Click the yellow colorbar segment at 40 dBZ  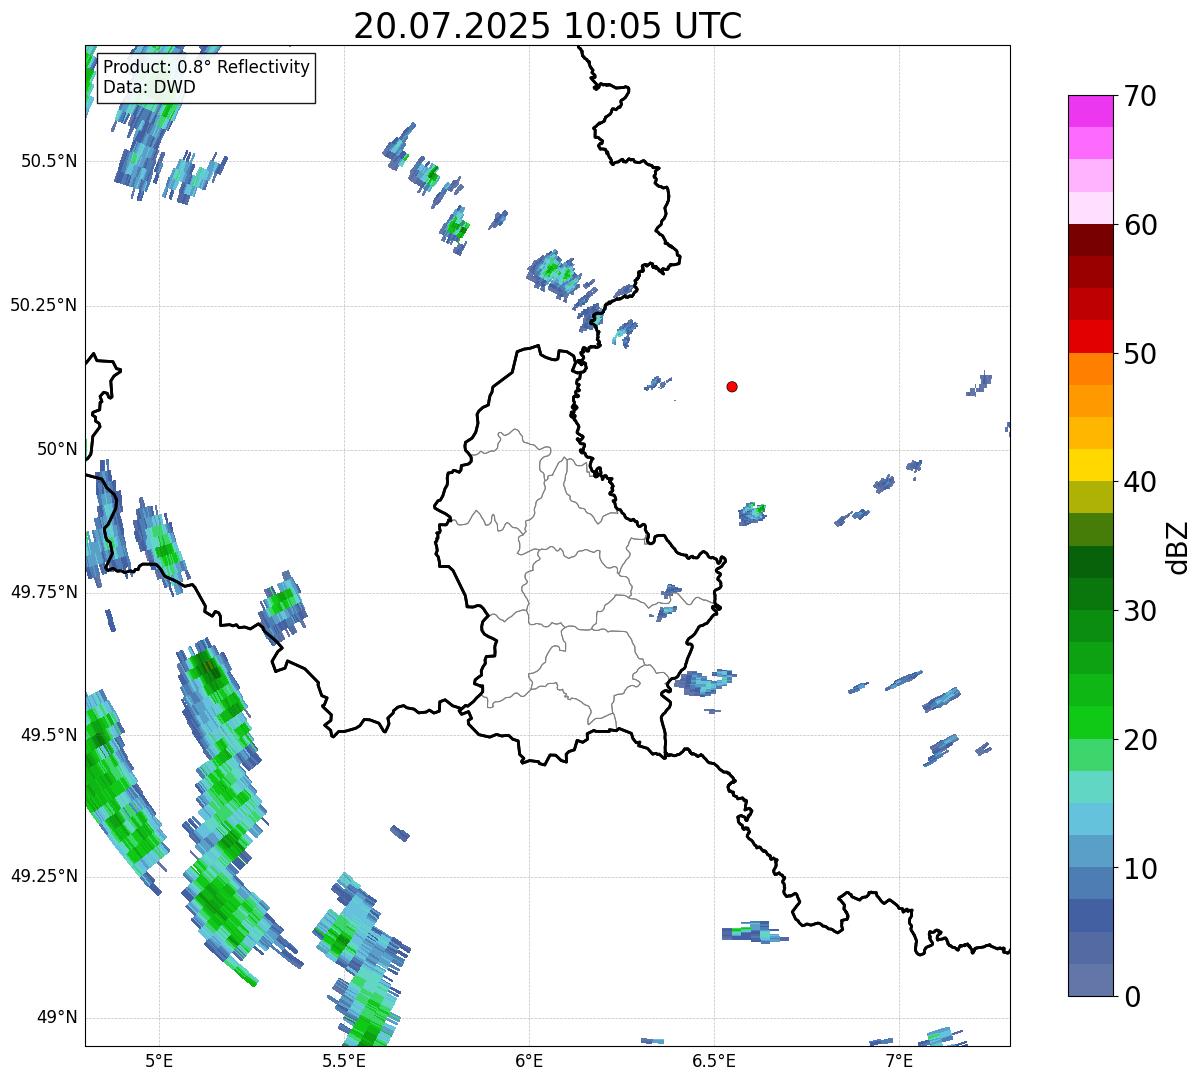click(1090, 465)
